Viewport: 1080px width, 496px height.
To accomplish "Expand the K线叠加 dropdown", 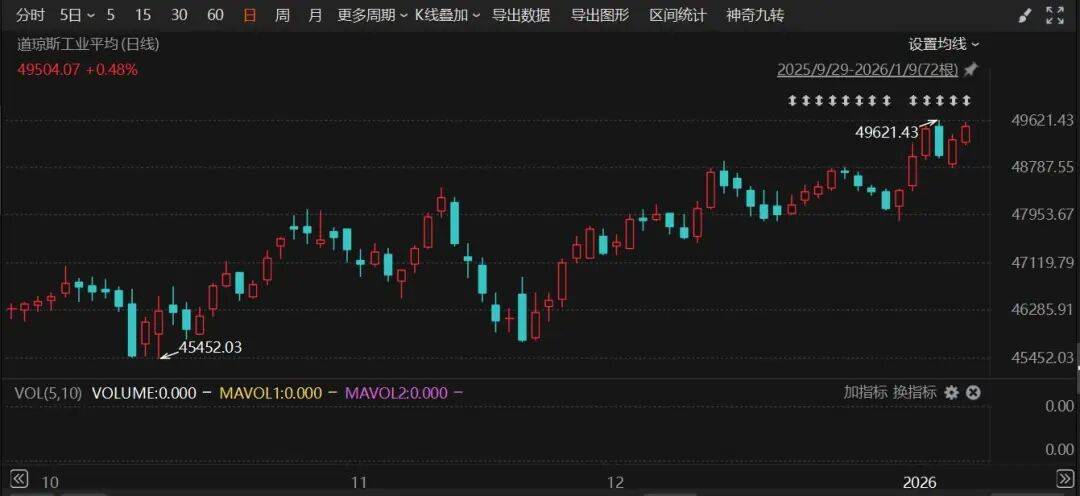I will pos(447,15).
